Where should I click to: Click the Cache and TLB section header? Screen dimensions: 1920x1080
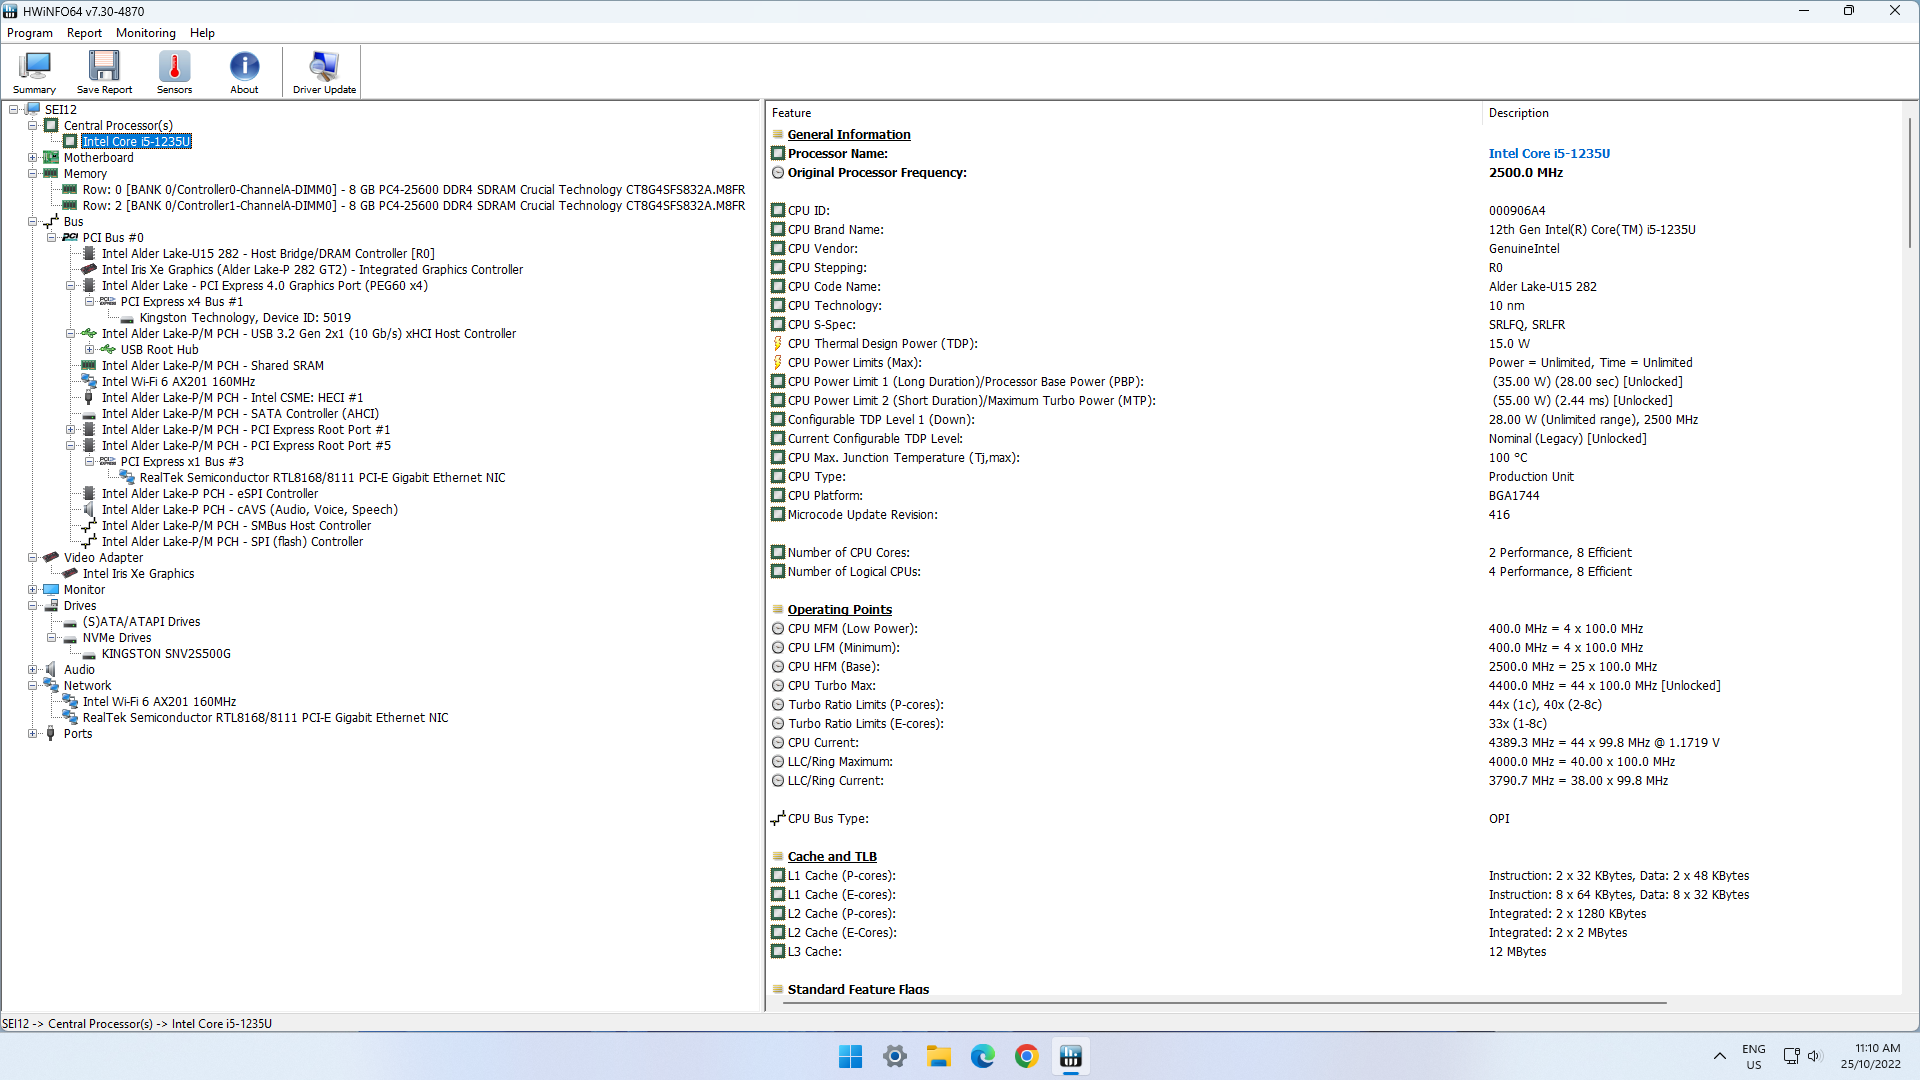click(x=832, y=857)
